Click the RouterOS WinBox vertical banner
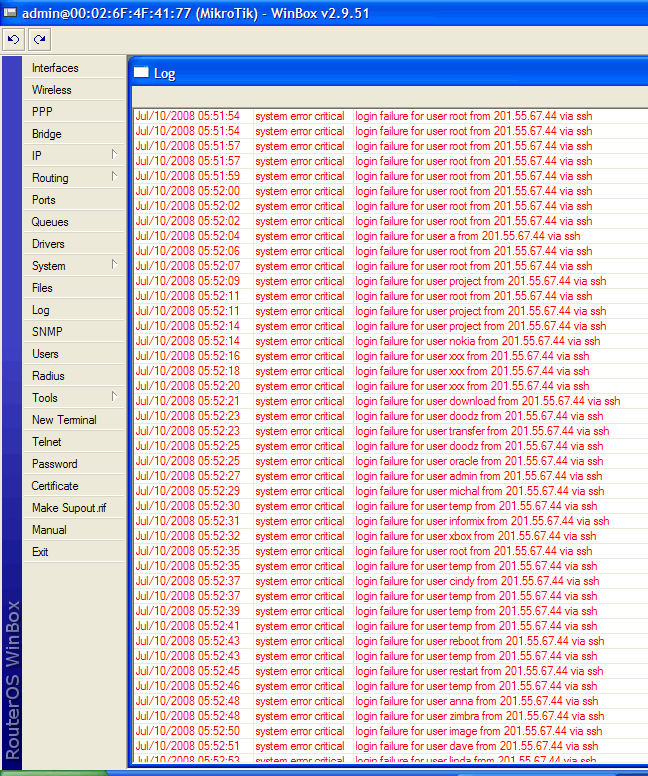This screenshot has height=776, width=648. click(x=12, y=413)
